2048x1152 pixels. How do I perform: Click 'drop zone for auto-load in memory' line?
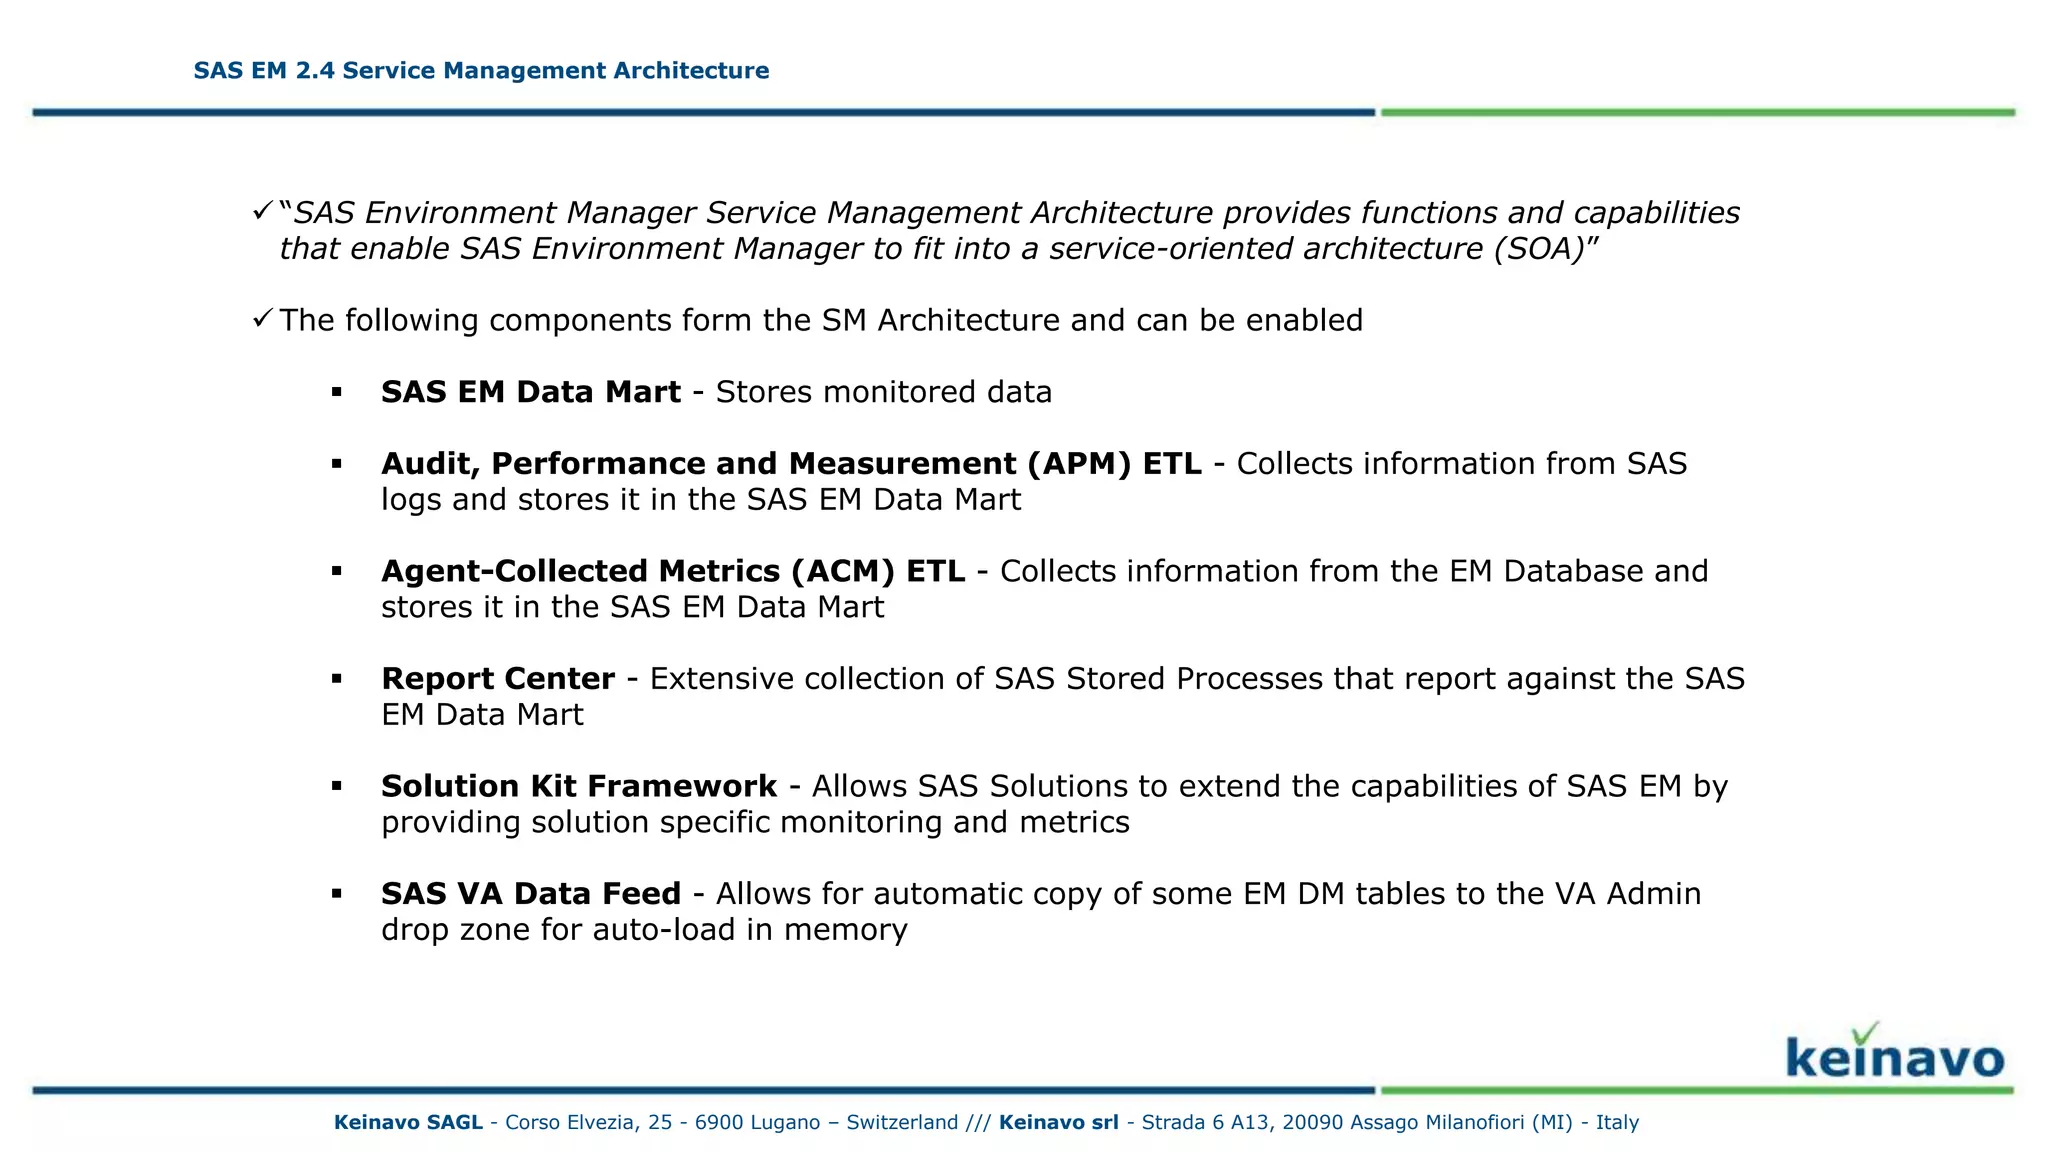pos(644,930)
